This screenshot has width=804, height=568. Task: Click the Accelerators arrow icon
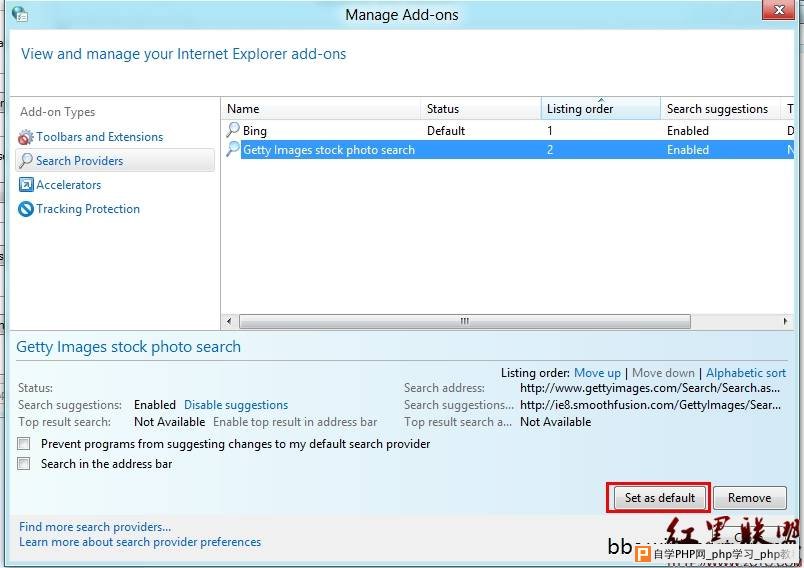(26, 185)
